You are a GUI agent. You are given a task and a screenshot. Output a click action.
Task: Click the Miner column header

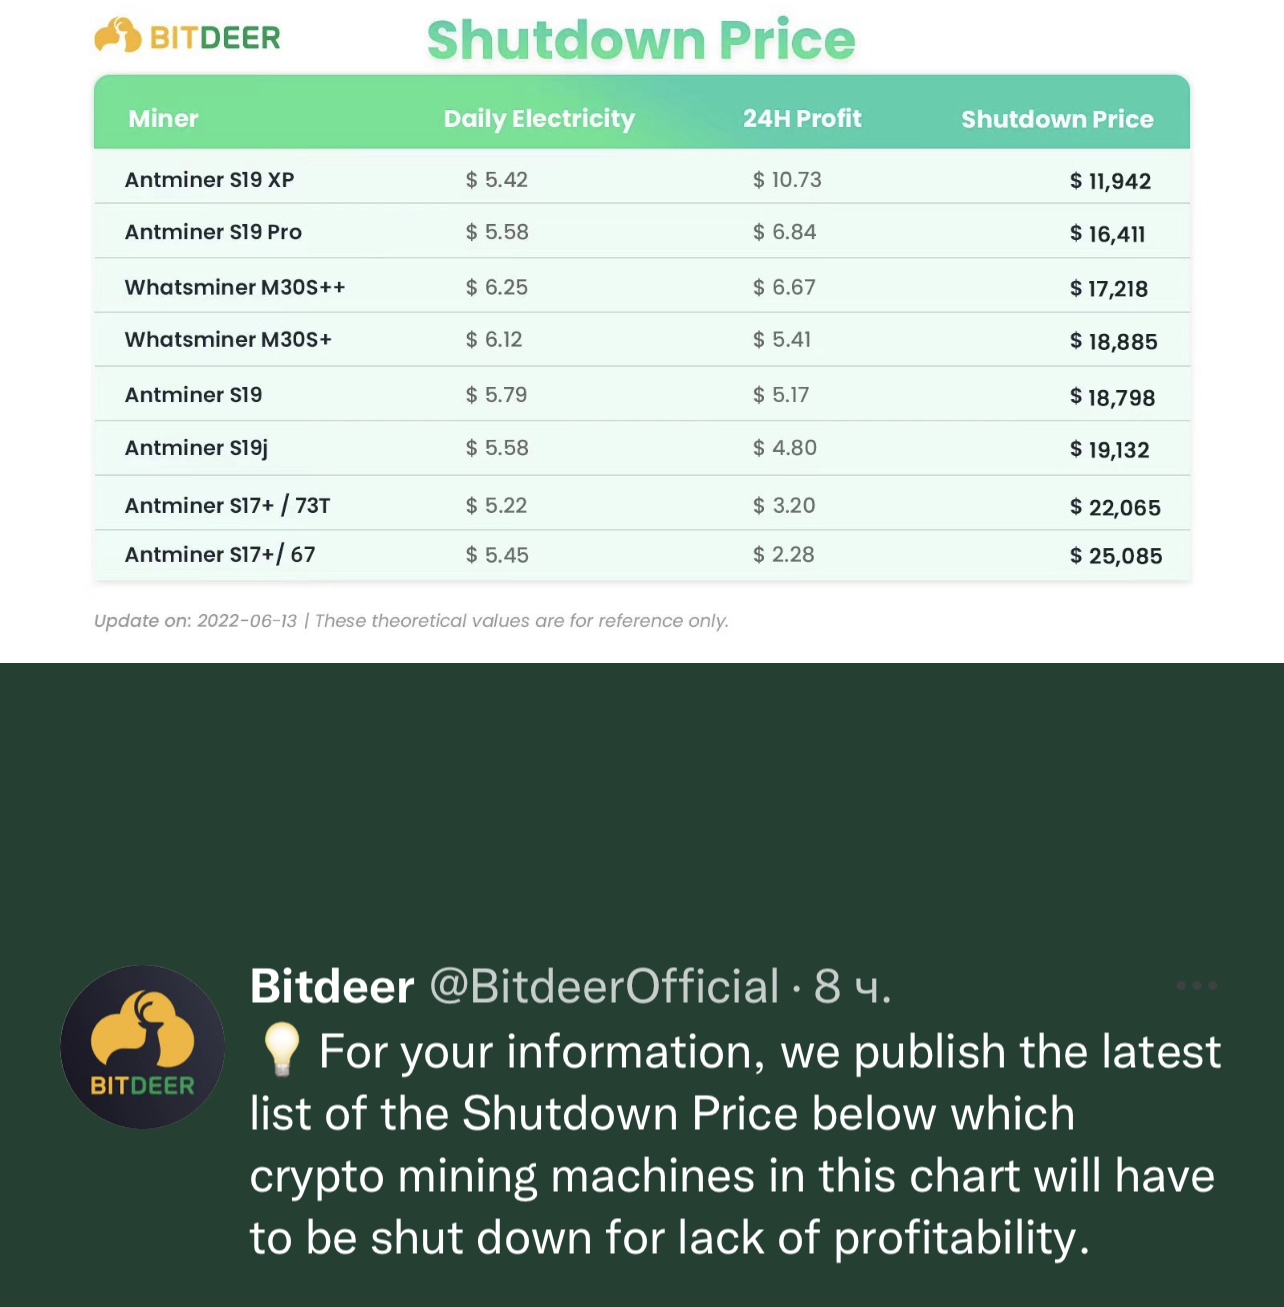163,119
